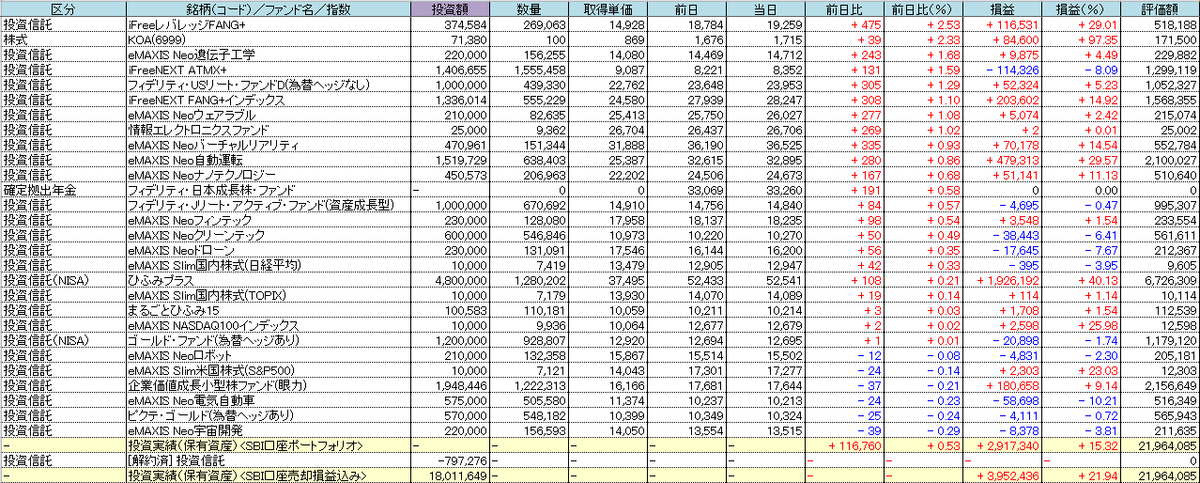Click the purple 投資額 column header
The image size is (1200, 483).
[x=450, y=8]
